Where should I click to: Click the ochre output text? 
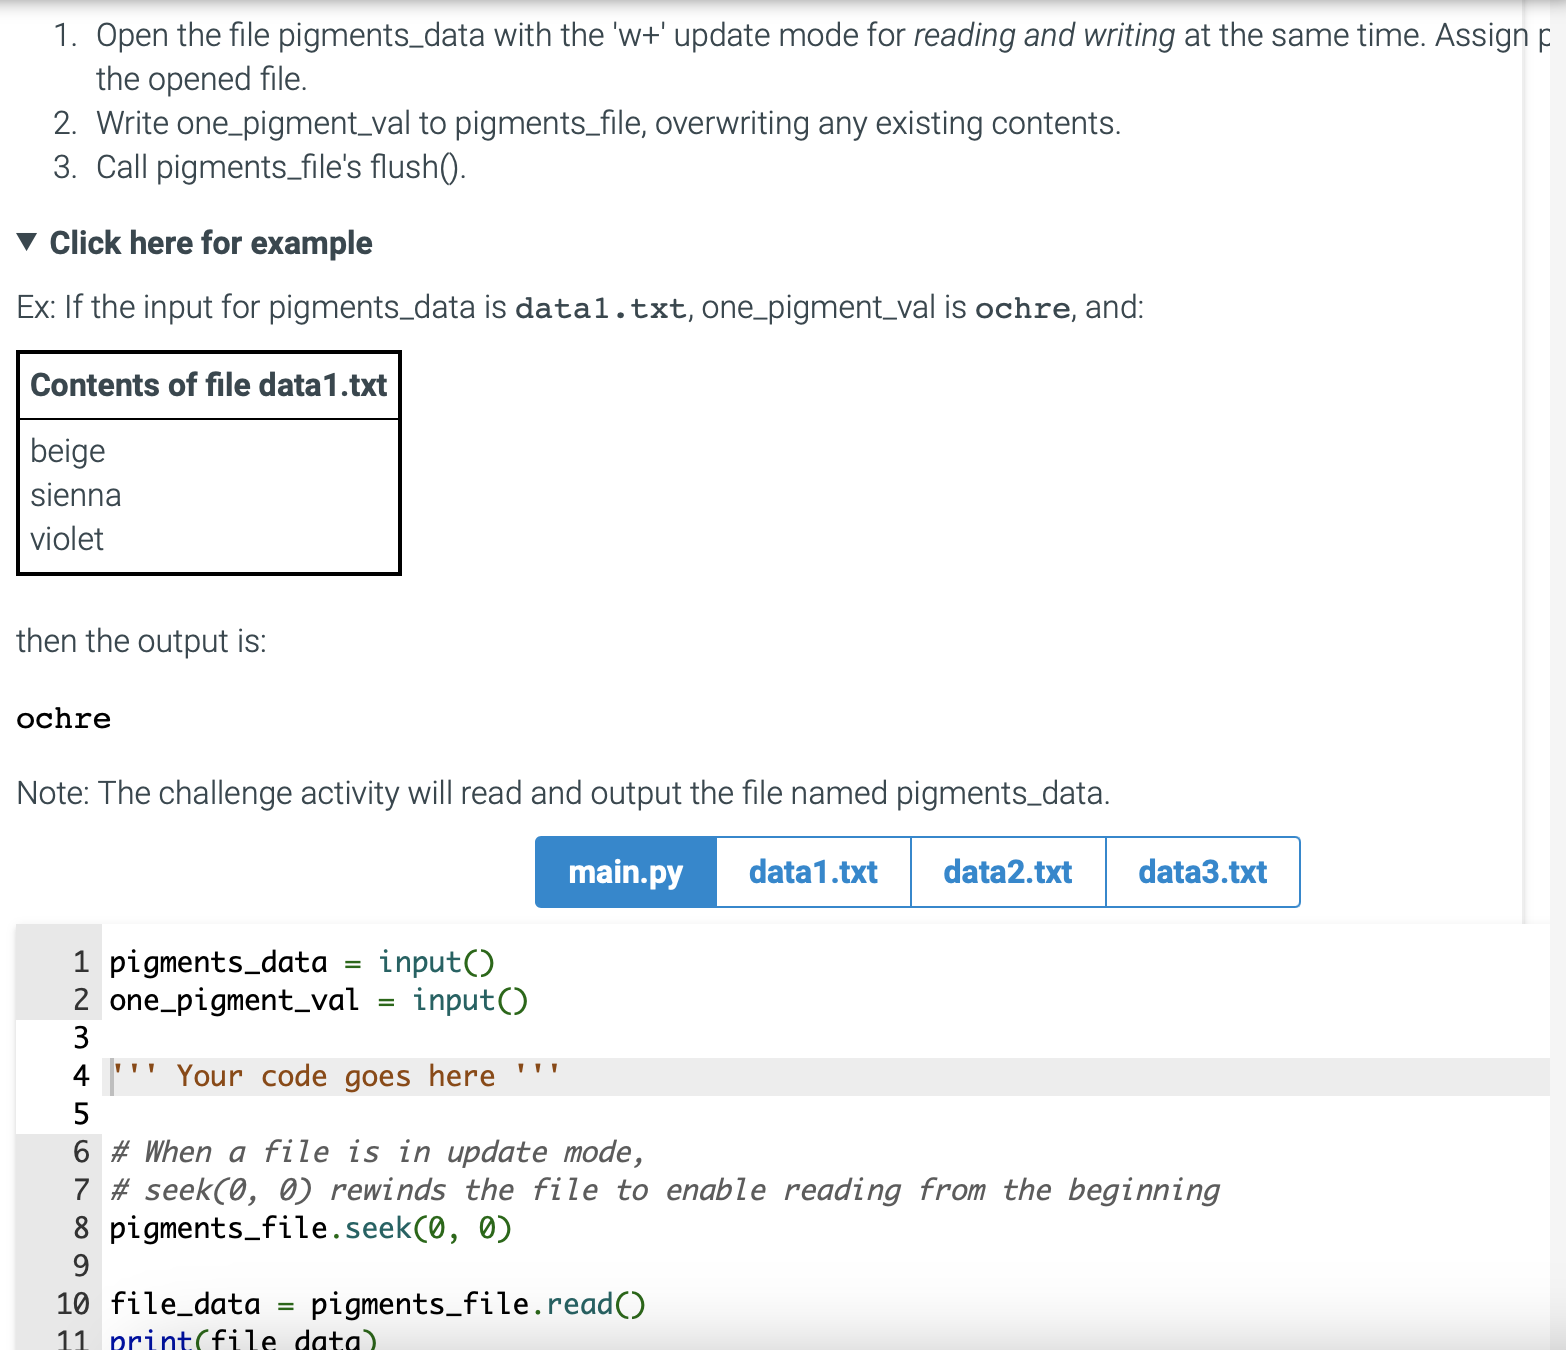point(63,718)
